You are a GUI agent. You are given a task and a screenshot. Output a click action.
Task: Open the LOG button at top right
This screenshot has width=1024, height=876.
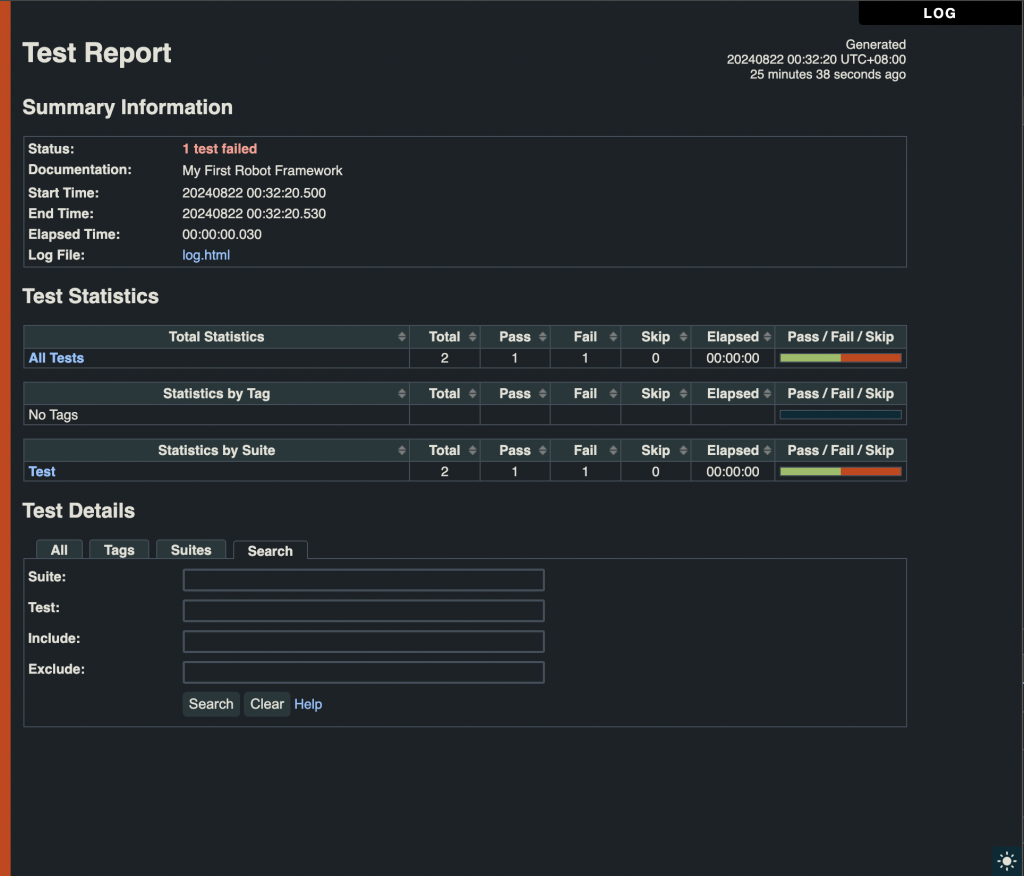pos(940,13)
